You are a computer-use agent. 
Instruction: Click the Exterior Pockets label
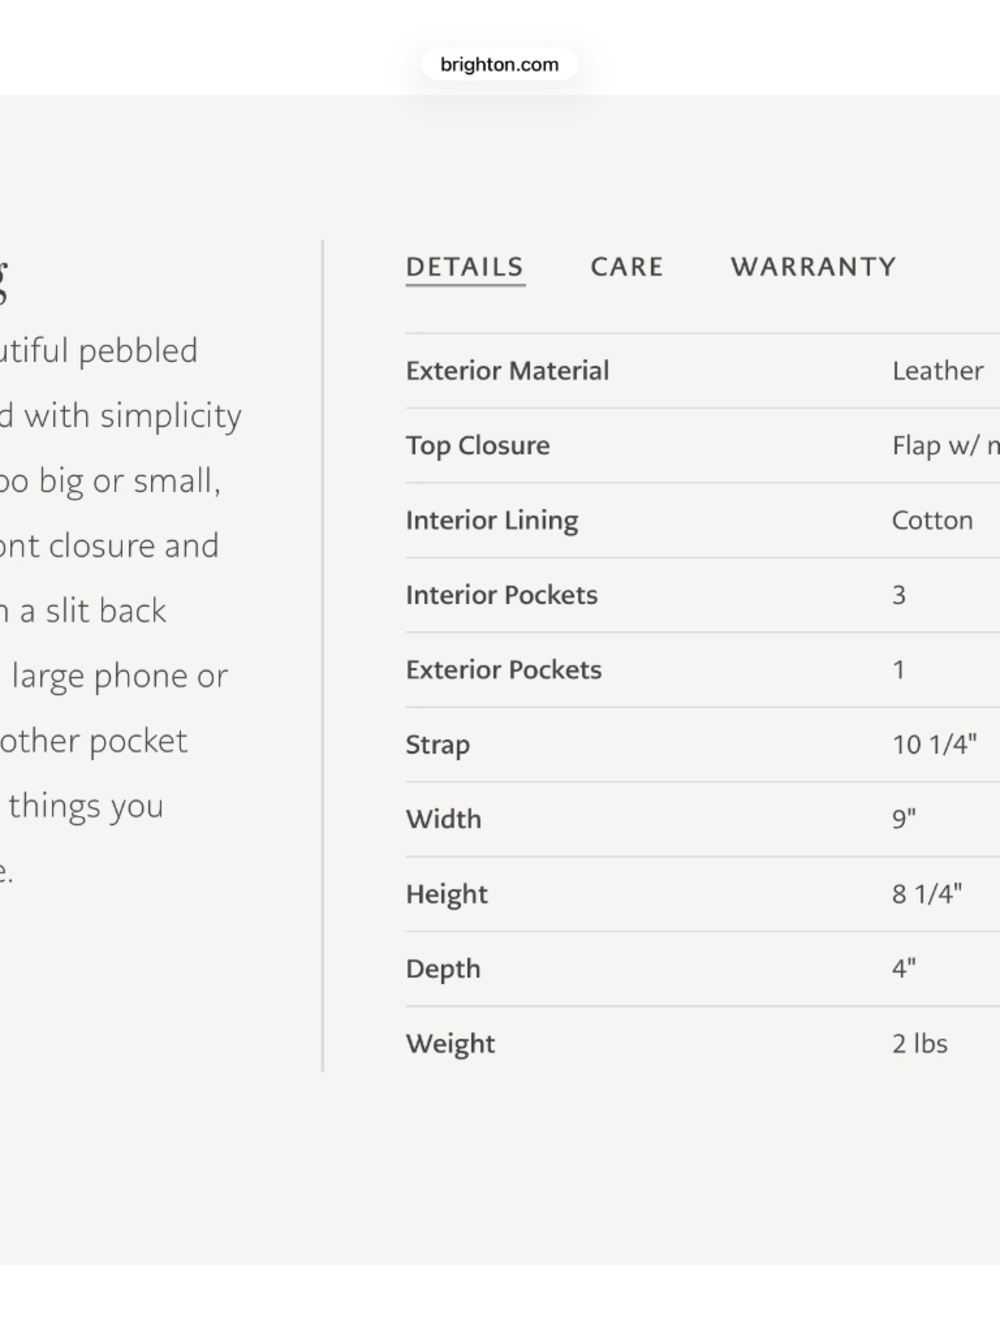503,670
